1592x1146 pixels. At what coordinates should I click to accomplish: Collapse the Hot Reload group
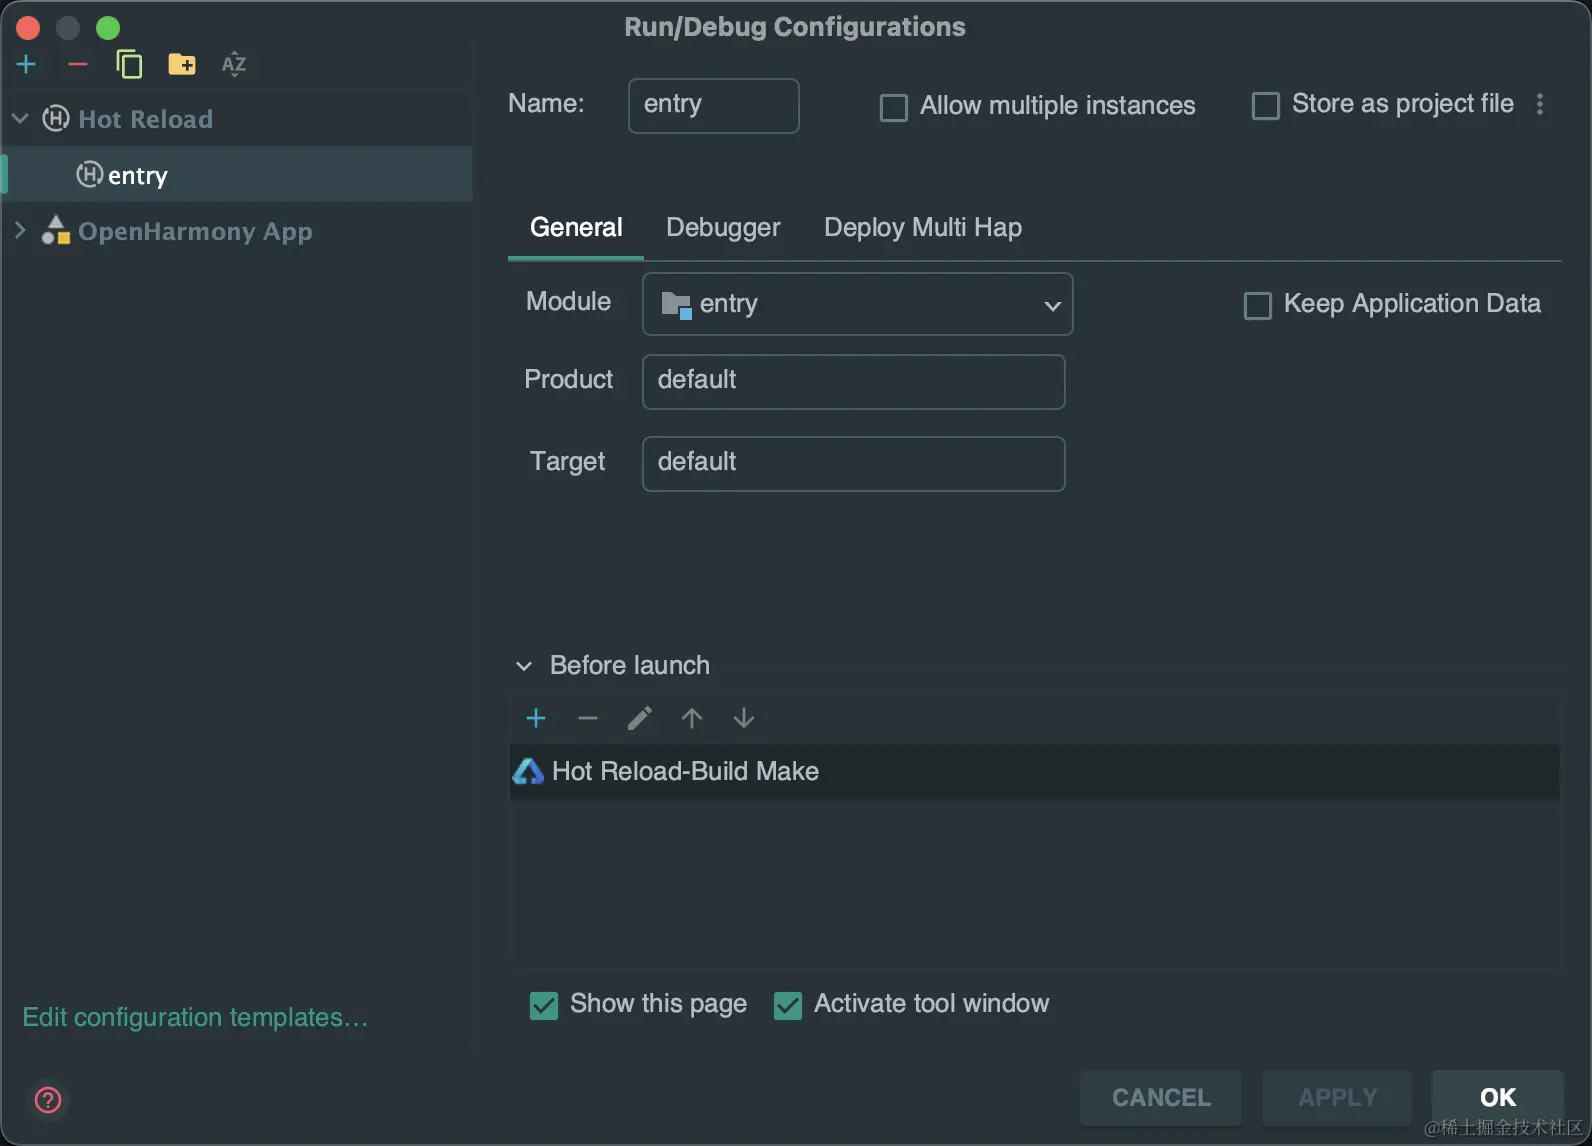point(20,119)
